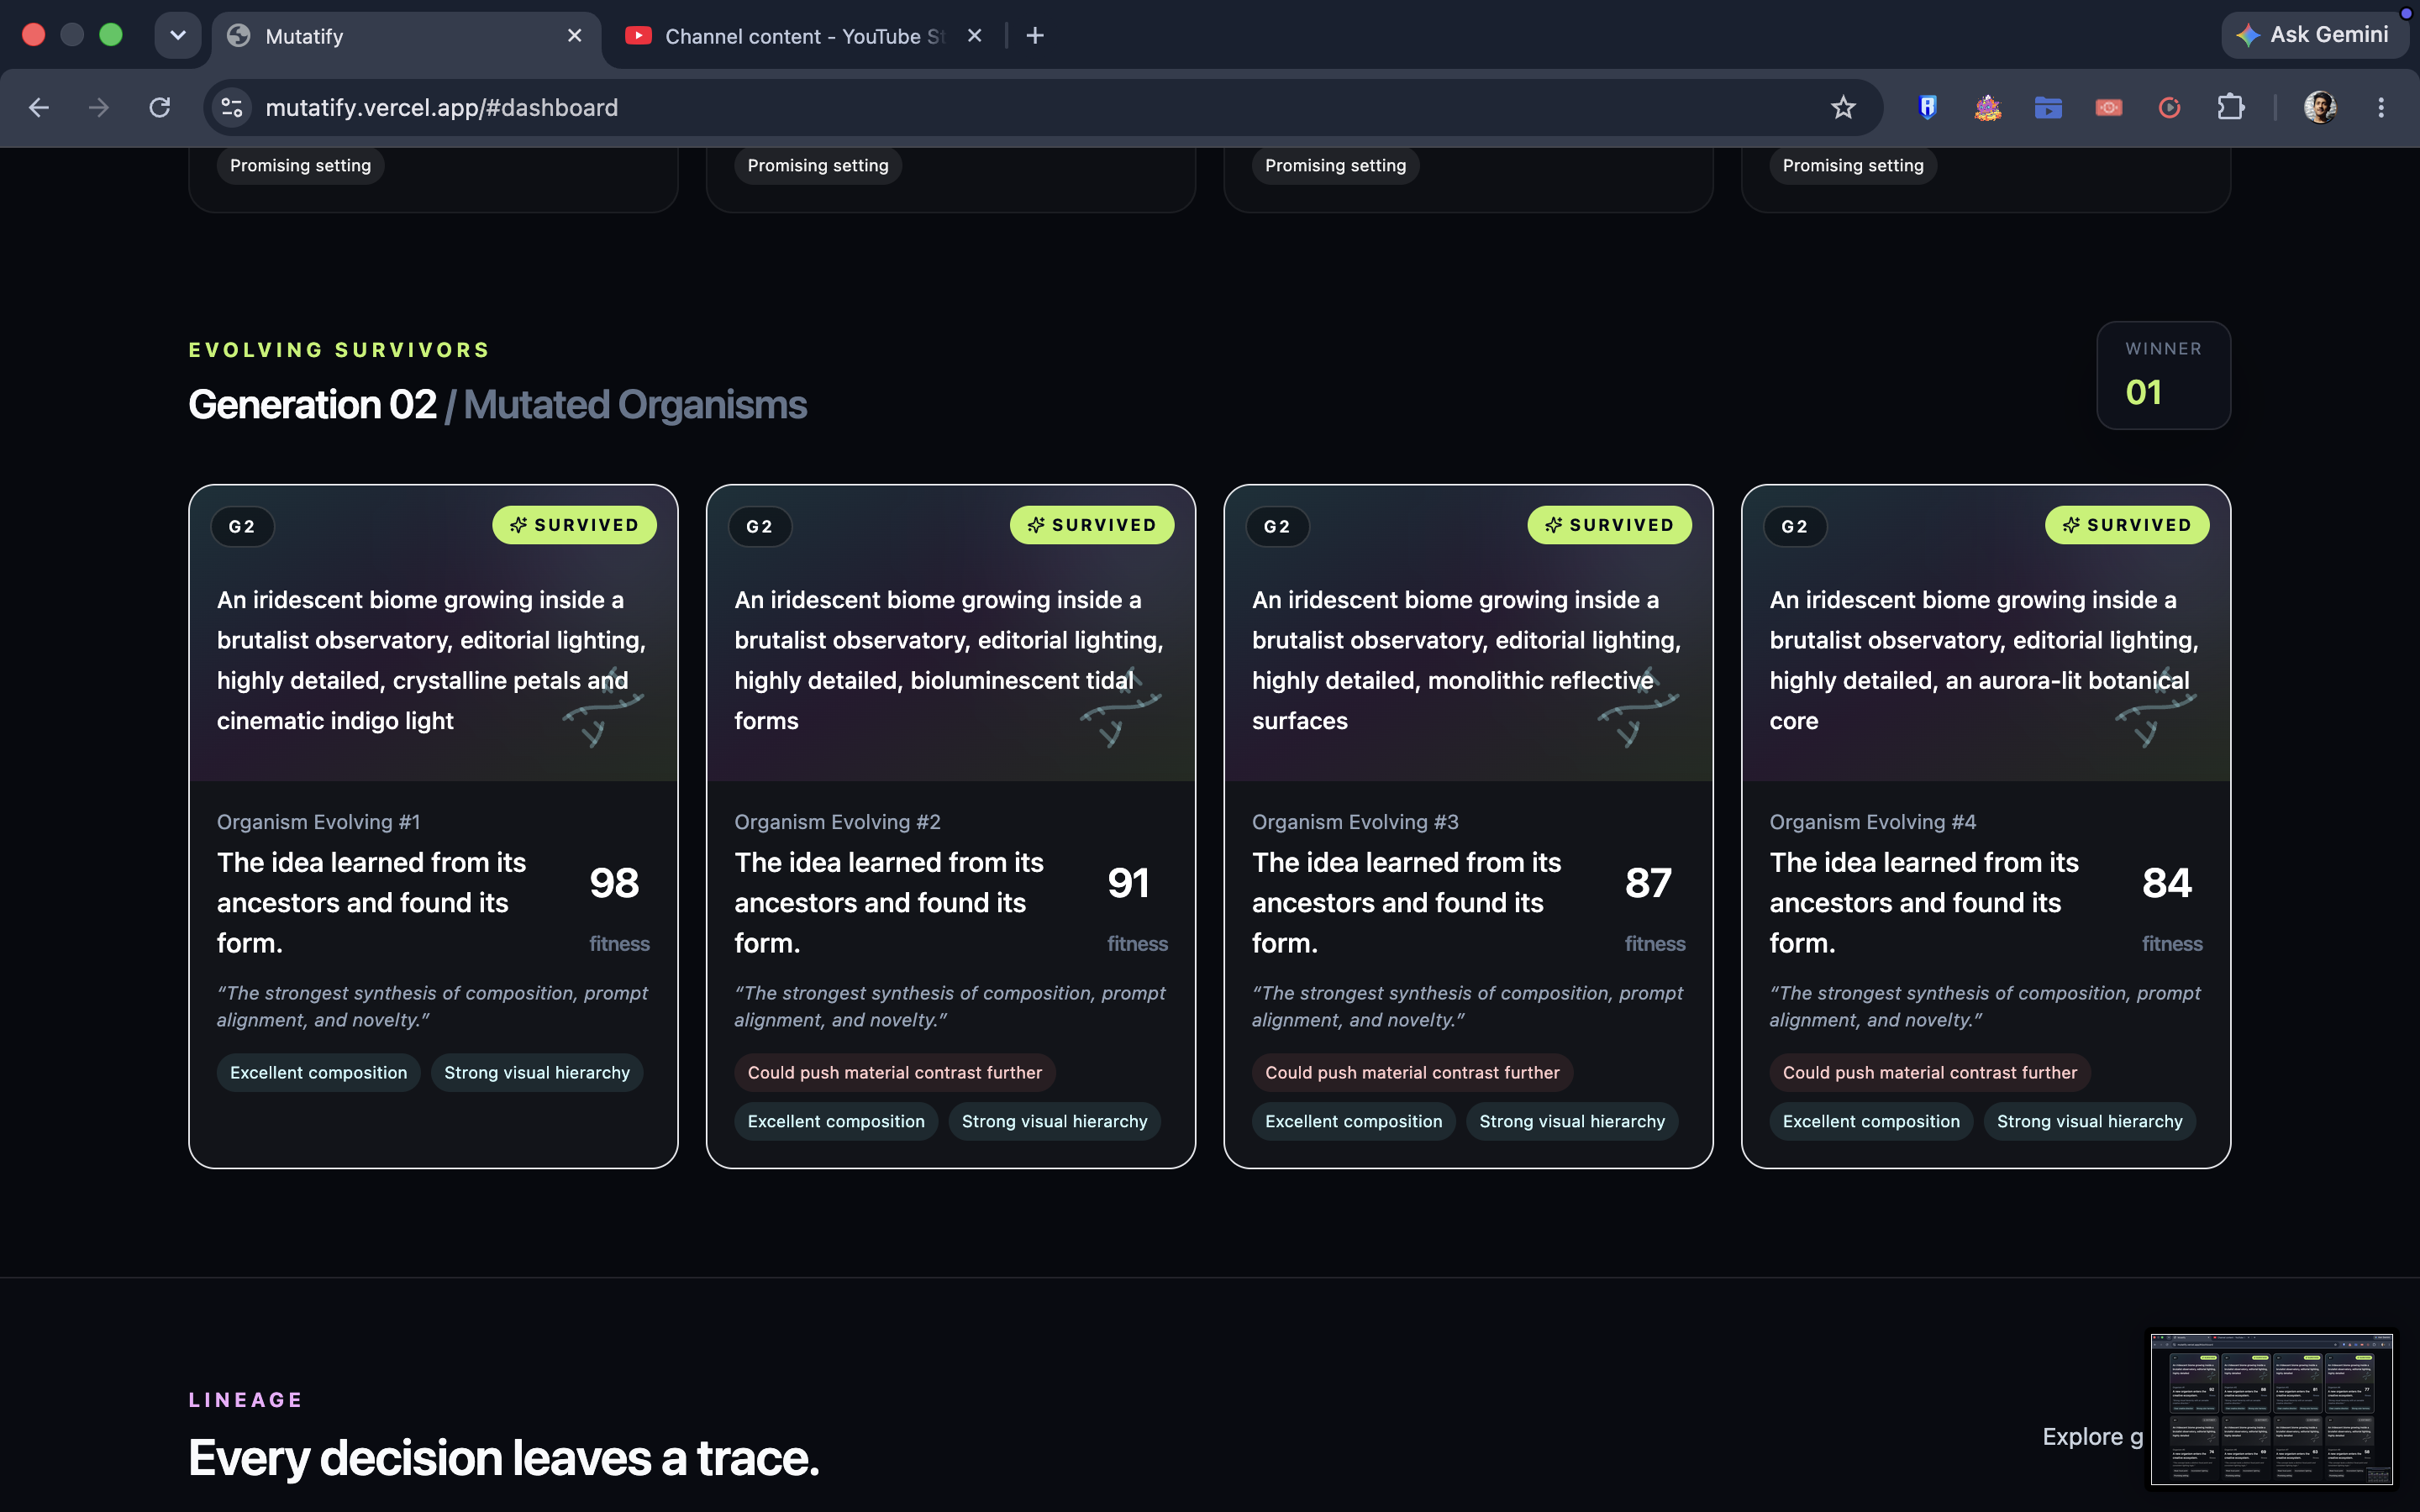The image size is (2420, 1512).
Task: Select fitness score 91
Action: point(1129,882)
